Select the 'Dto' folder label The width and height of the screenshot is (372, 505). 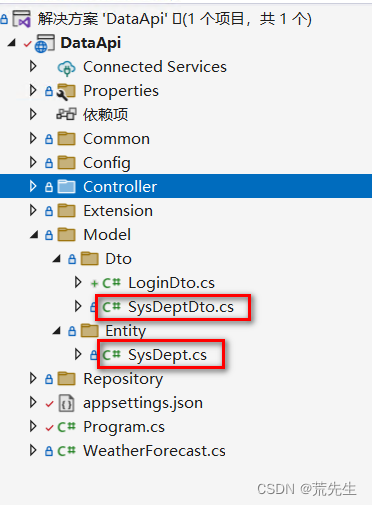(x=118, y=259)
